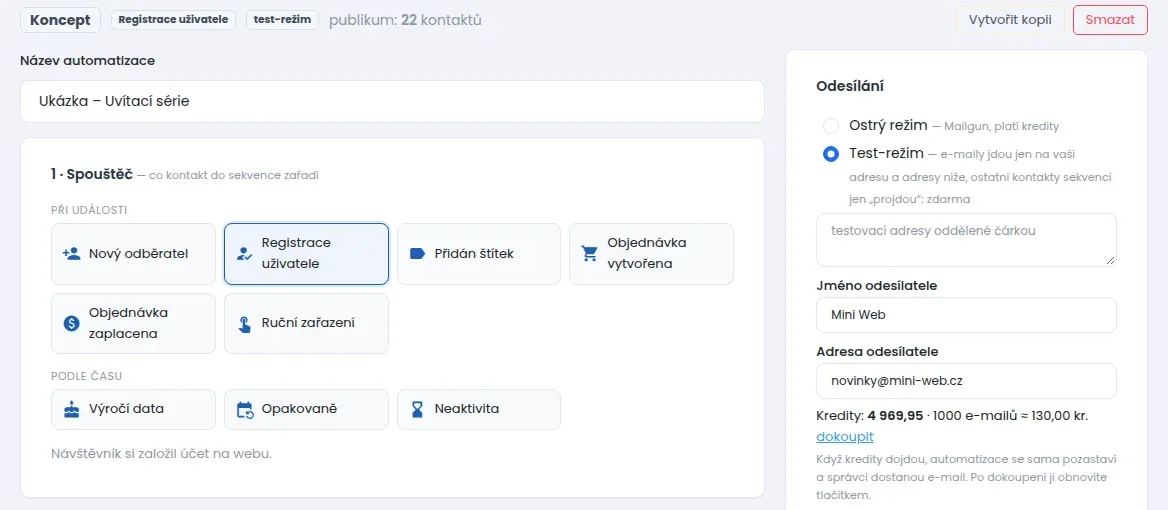Click the red Smazat button

1110,20
